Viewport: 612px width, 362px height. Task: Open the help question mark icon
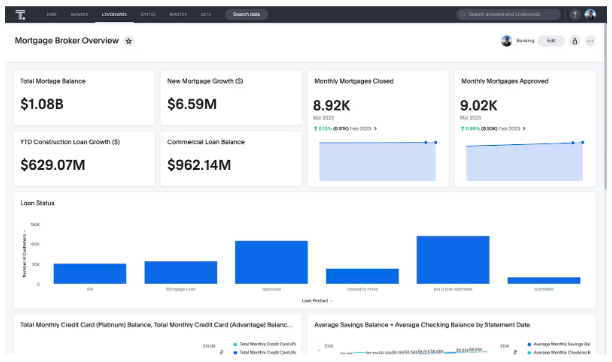tap(574, 14)
